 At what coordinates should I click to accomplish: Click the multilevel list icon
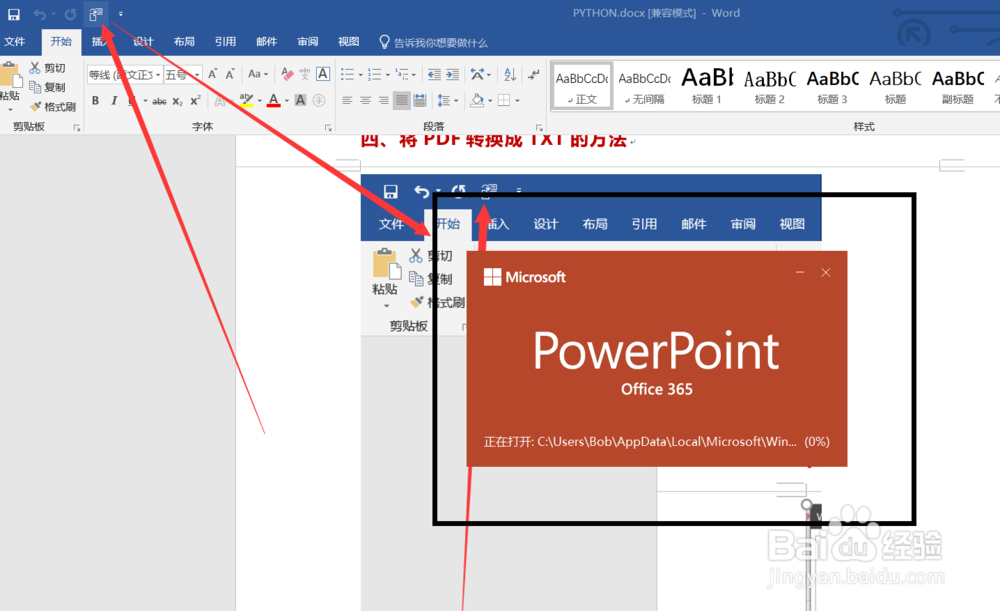tap(402, 75)
